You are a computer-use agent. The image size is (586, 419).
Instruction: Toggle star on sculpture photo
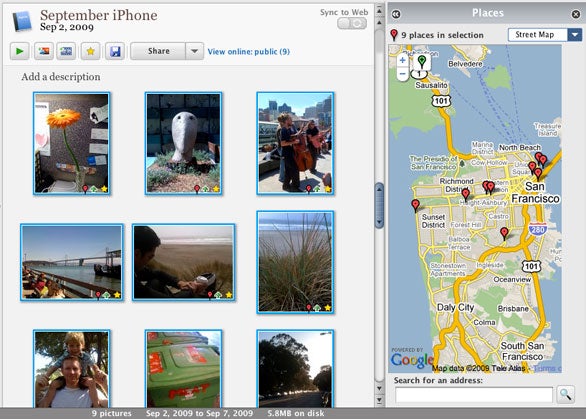click(x=216, y=189)
